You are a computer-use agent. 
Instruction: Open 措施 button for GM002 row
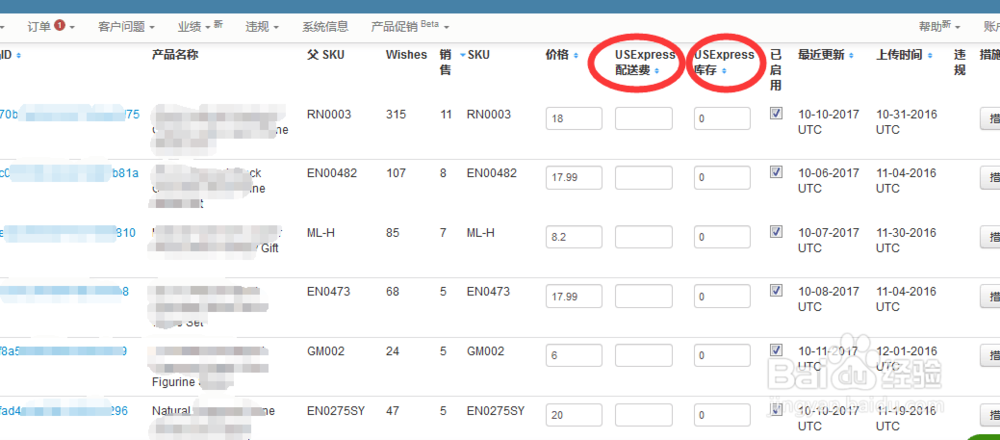pos(990,355)
